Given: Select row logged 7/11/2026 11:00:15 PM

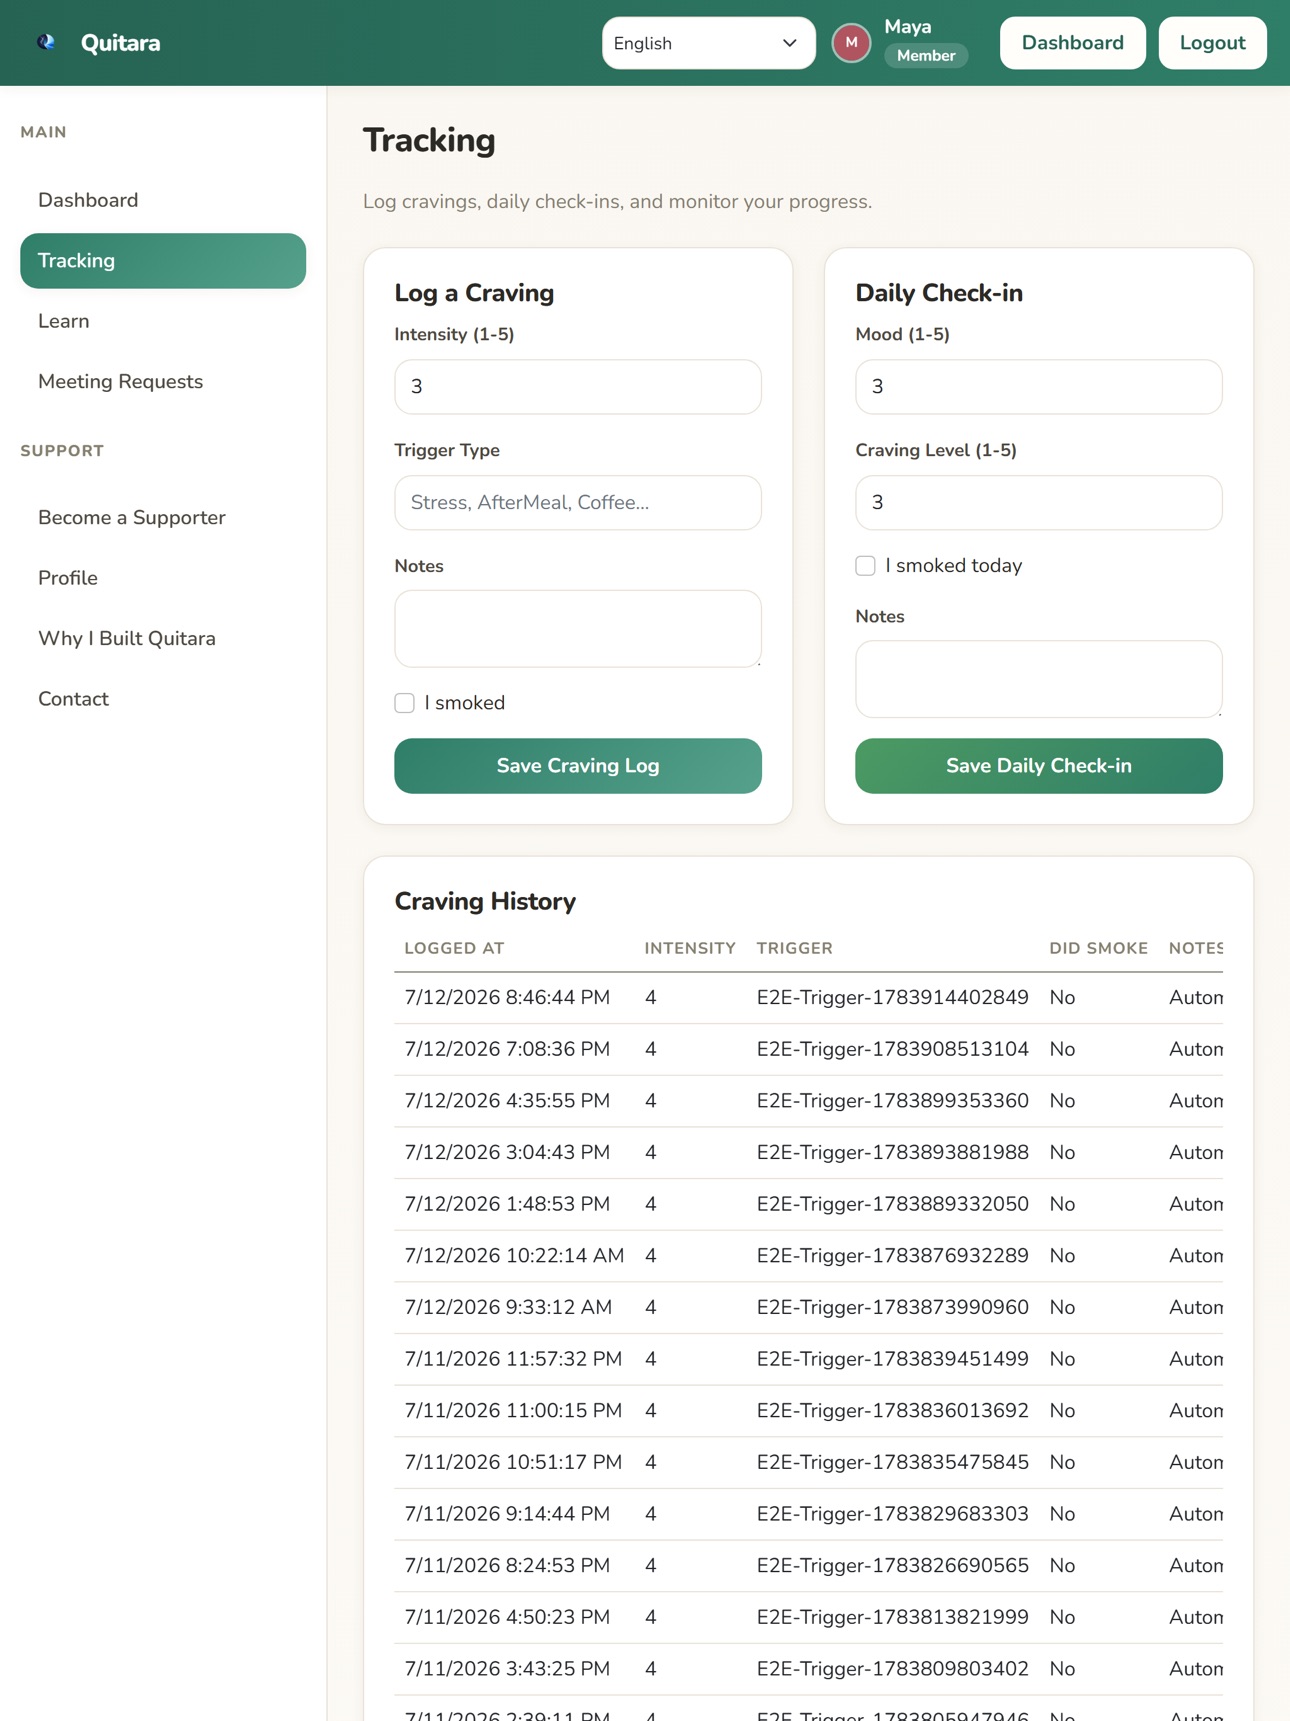Looking at the screenshot, I should click(x=808, y=1411).
